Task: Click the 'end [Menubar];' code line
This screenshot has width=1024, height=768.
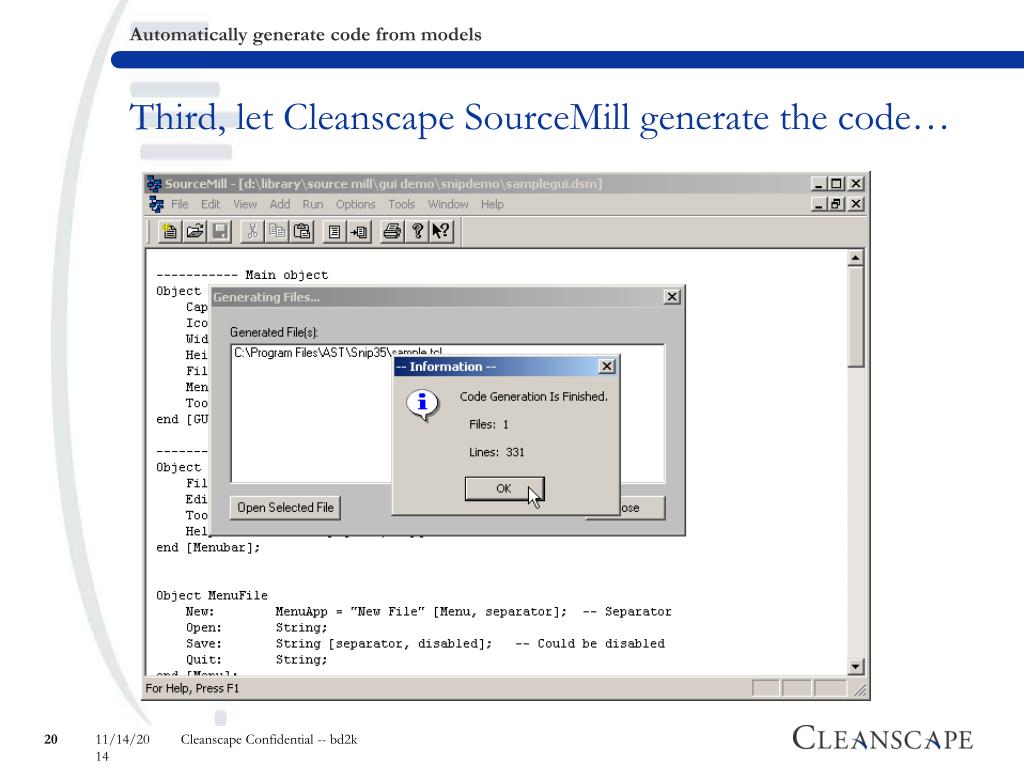Action: pyautogui.click(x=208, y=548)
